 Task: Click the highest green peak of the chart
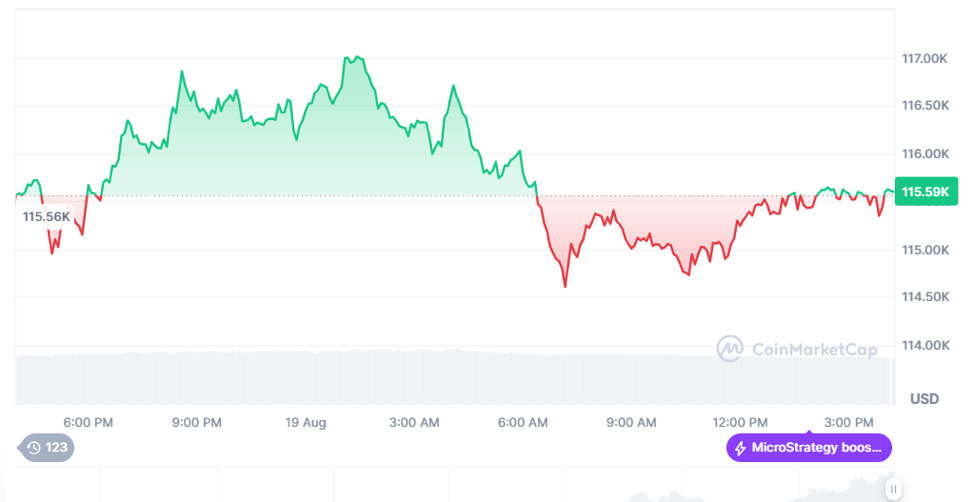pos(351,58)
